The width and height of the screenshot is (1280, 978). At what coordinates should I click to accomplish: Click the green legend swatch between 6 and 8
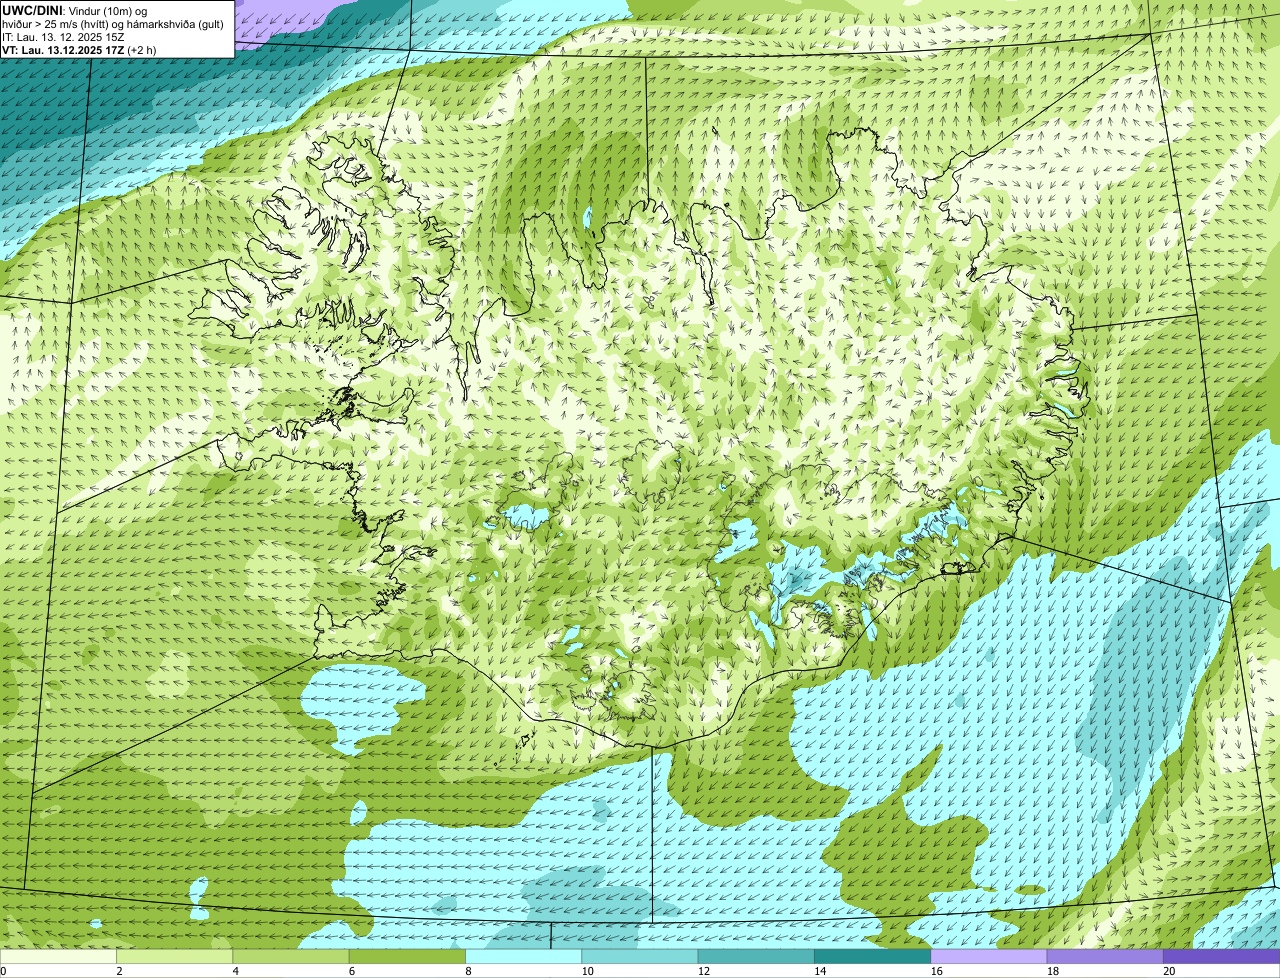pos(407,957)
